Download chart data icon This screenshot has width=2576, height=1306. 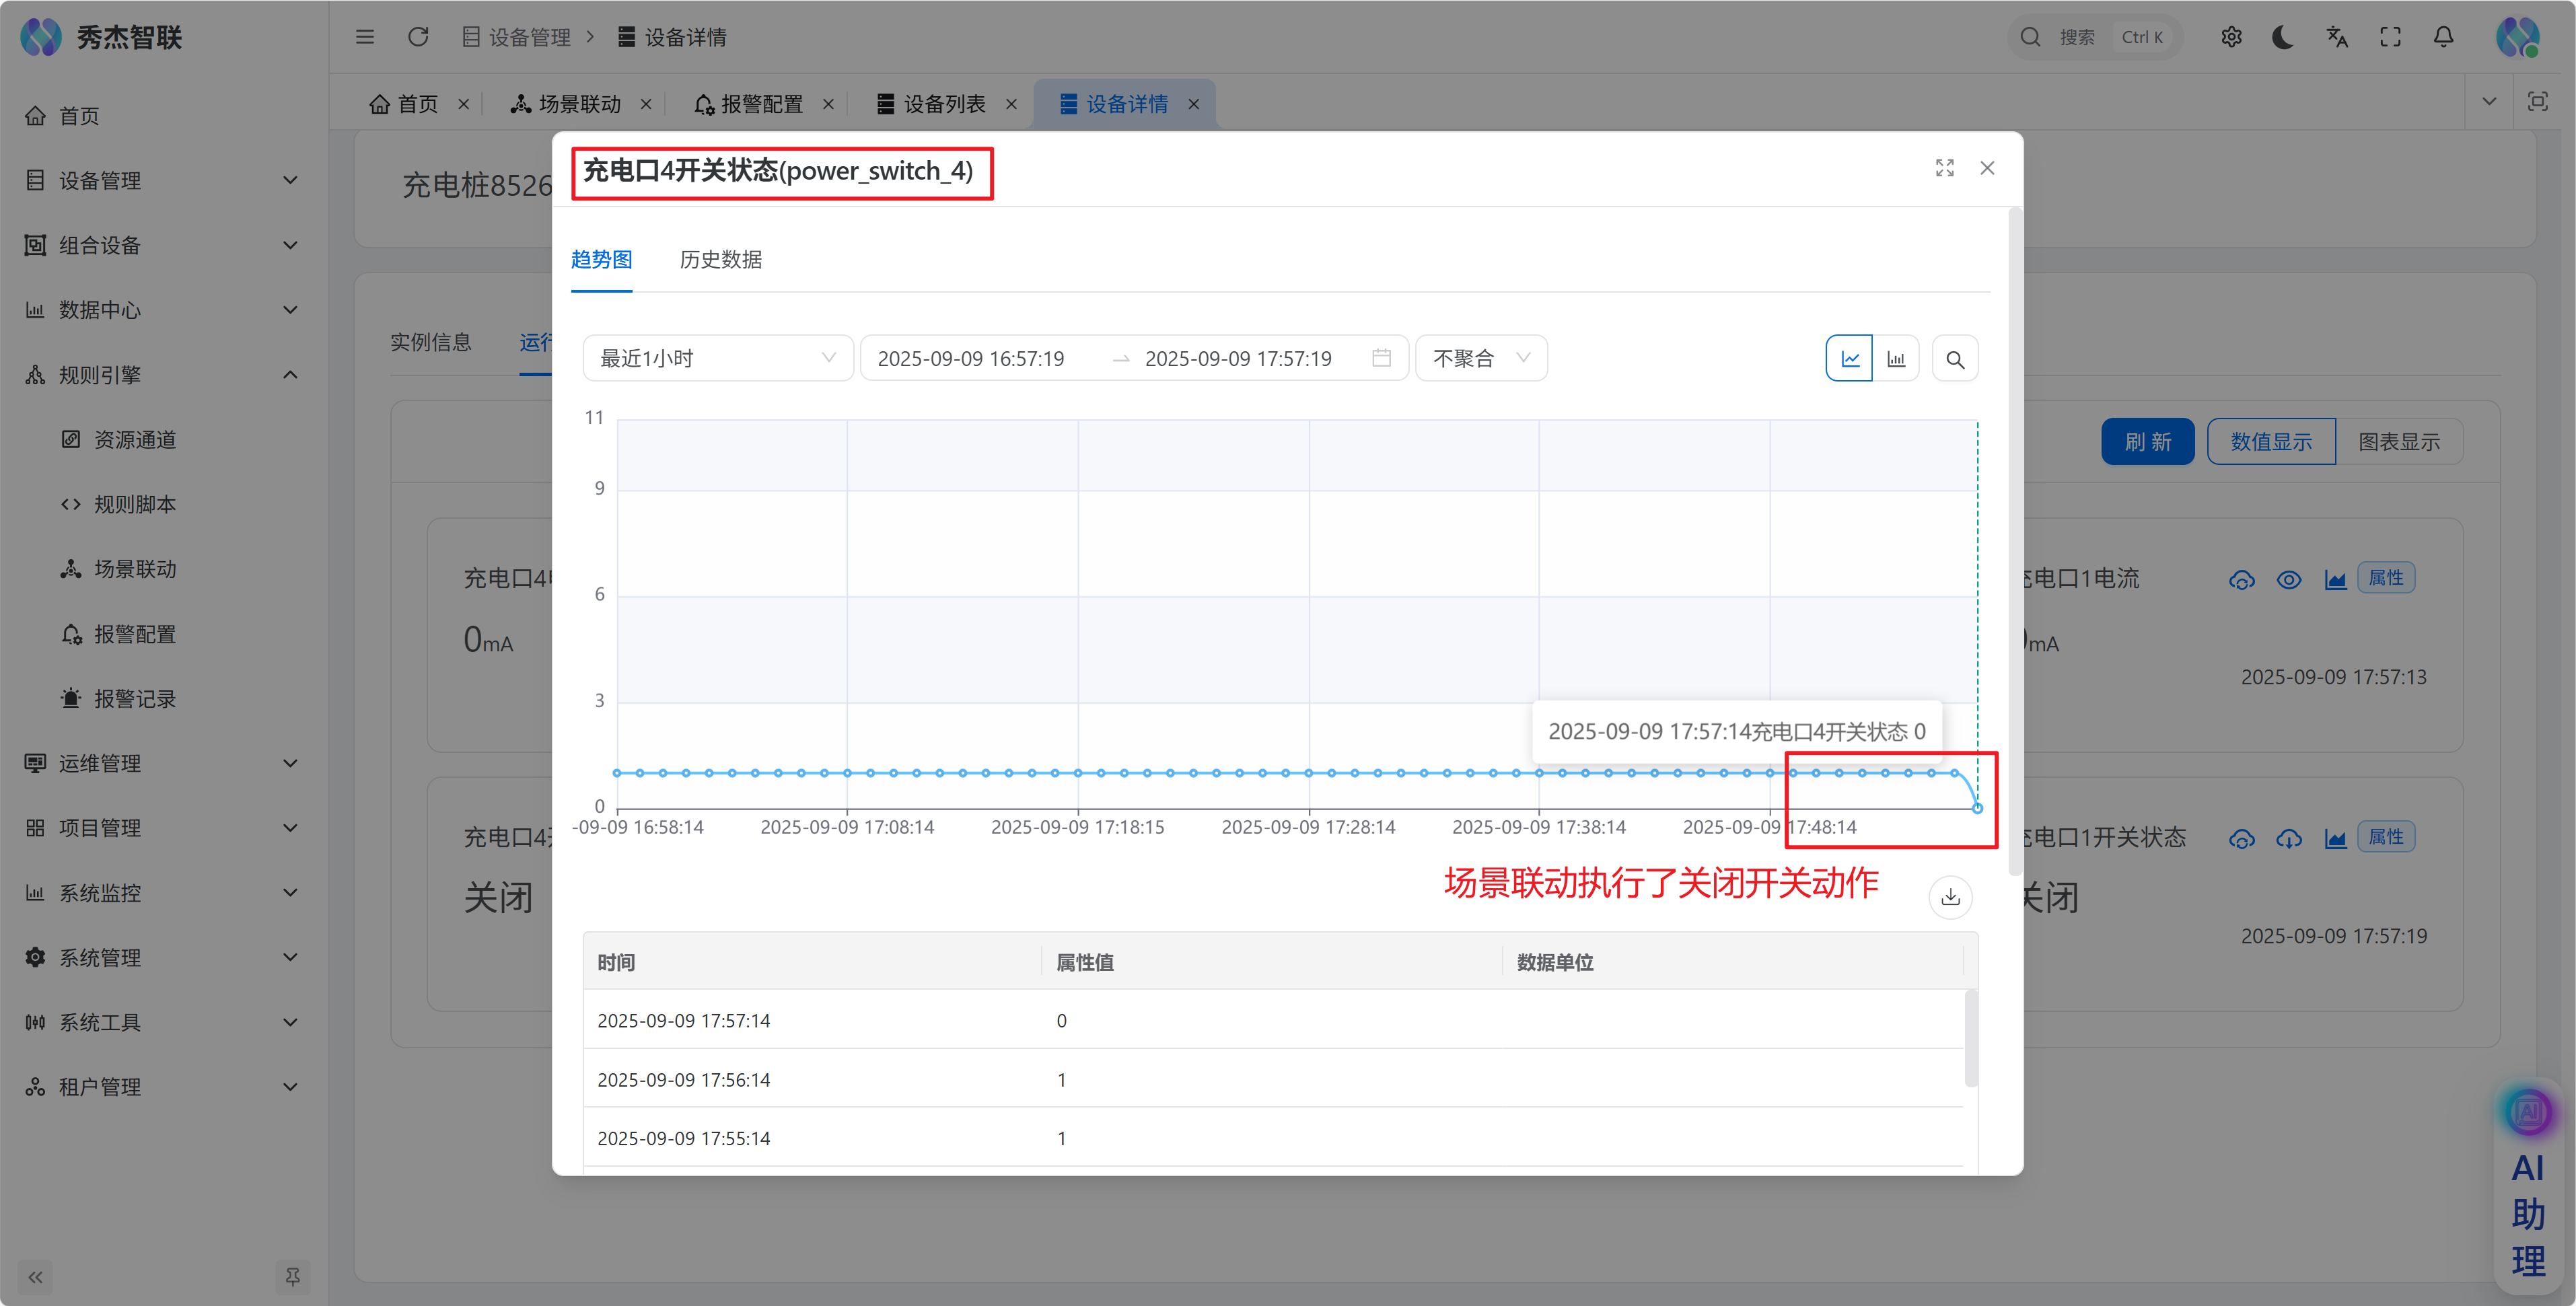(x=1950, y=897)
